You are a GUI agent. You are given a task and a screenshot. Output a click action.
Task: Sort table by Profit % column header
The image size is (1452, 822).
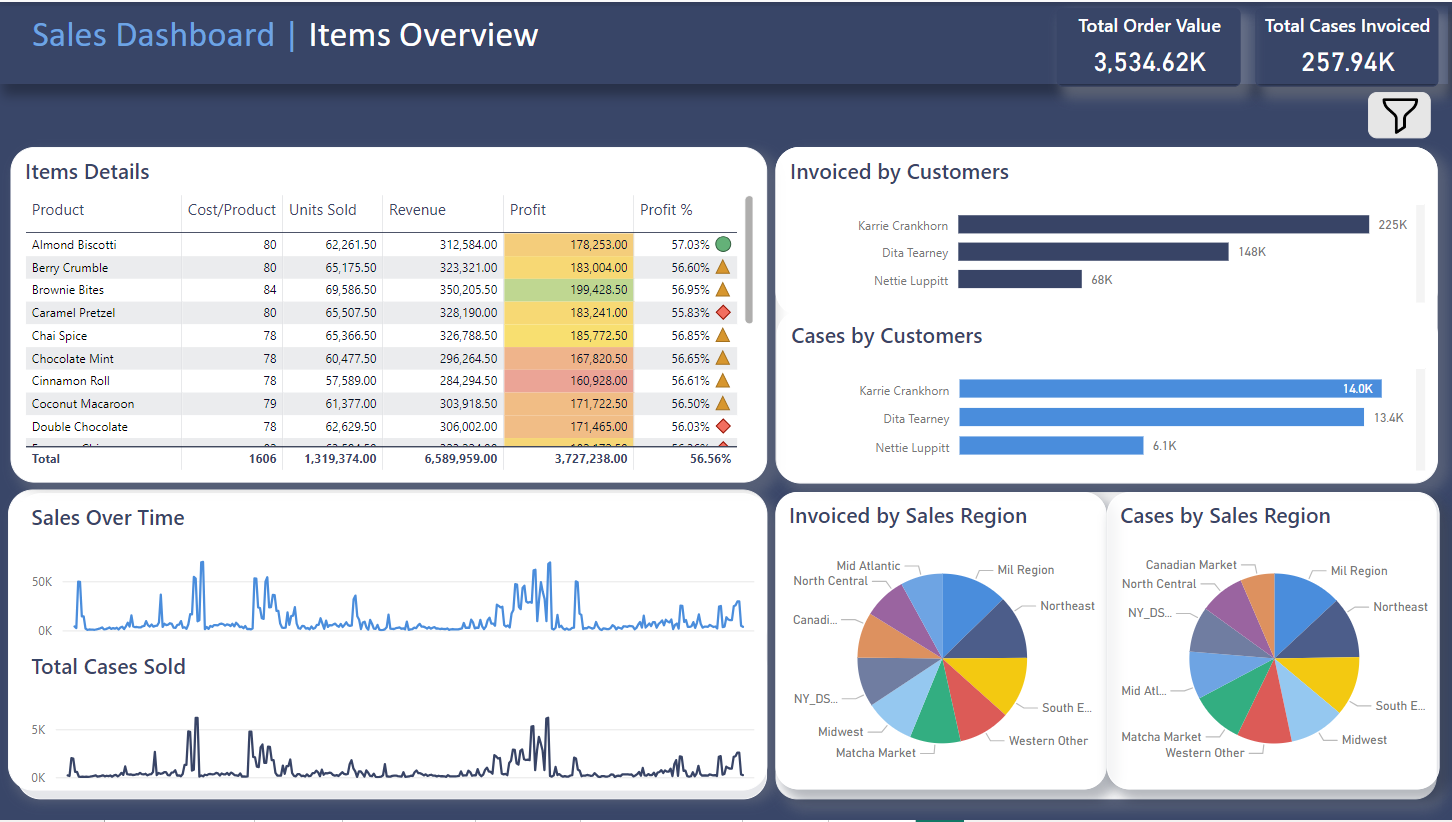[x=666, y=210]
